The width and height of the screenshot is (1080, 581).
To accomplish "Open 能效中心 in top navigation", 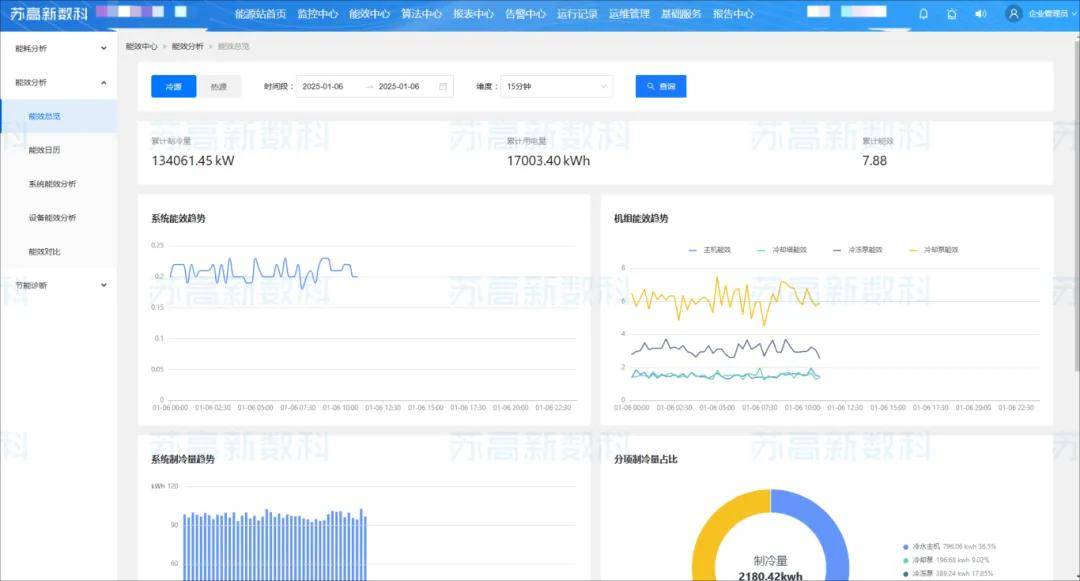I will click(x=369, y=14).
